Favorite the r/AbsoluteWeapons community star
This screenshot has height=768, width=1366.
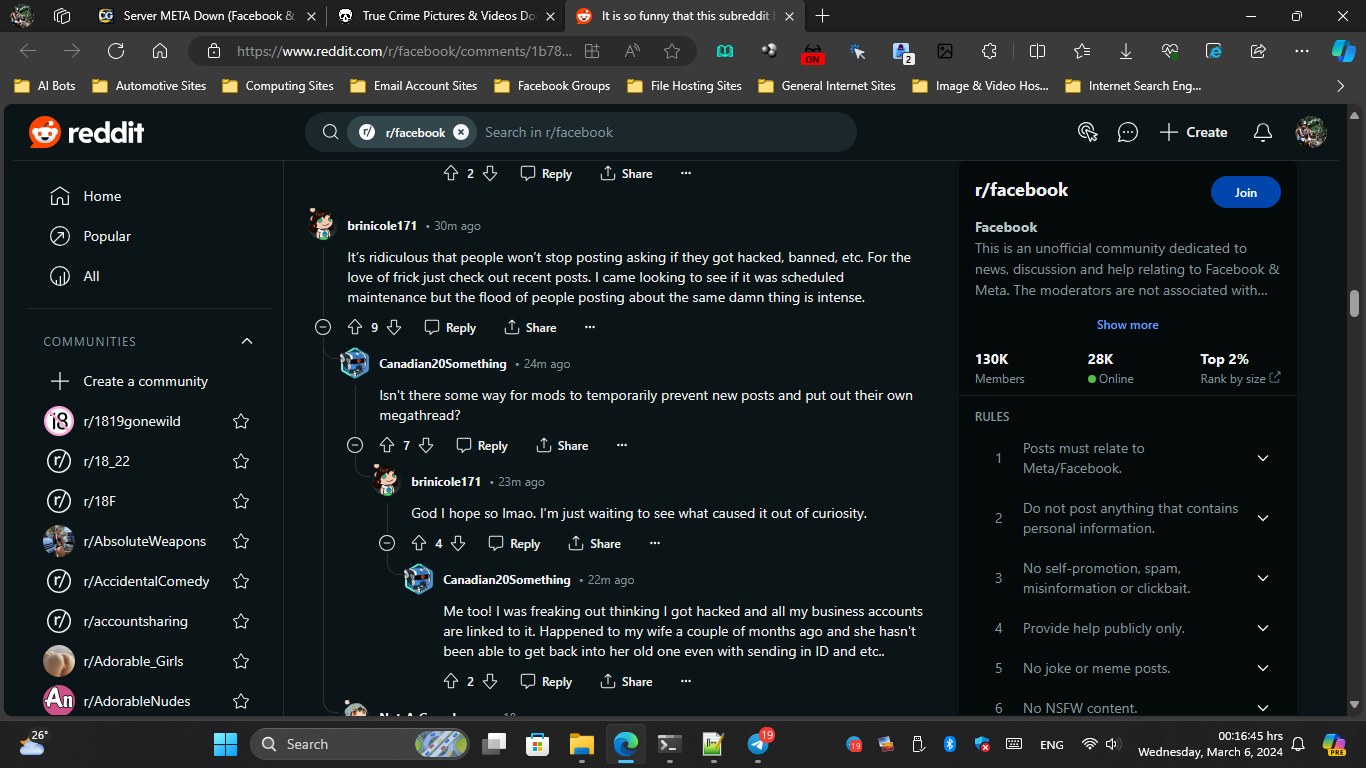point(241,541)
